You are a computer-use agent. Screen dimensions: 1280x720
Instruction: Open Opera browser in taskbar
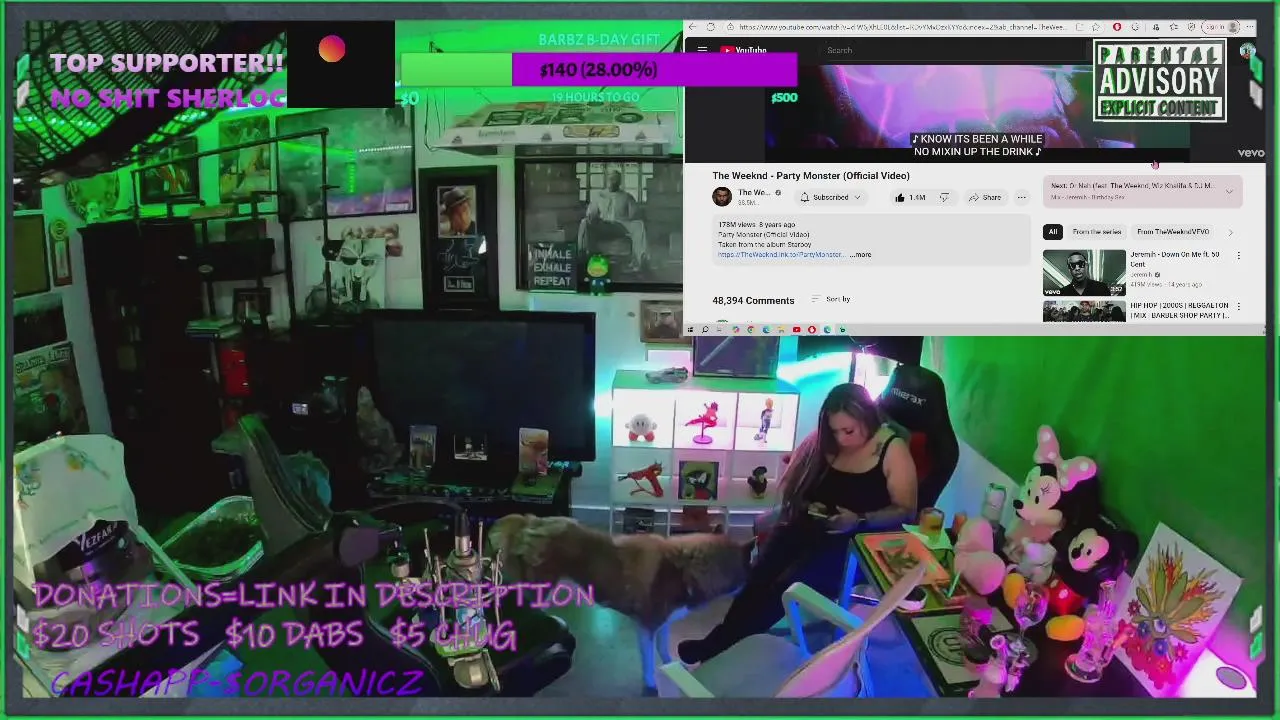[x=812, y=330]
